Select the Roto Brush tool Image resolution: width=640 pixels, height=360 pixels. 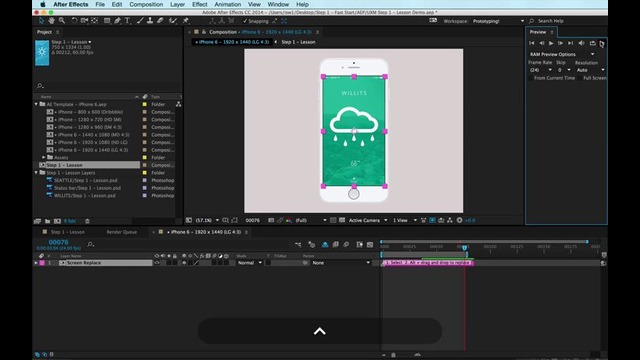pyautogui.click(x=173, y=21)
